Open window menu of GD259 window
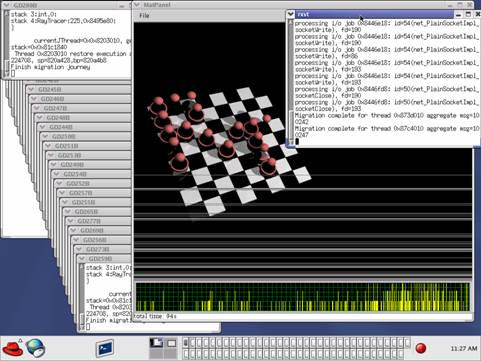Image resolution: width=481 pixels, height=361 pixels. [x=81, y=259]
